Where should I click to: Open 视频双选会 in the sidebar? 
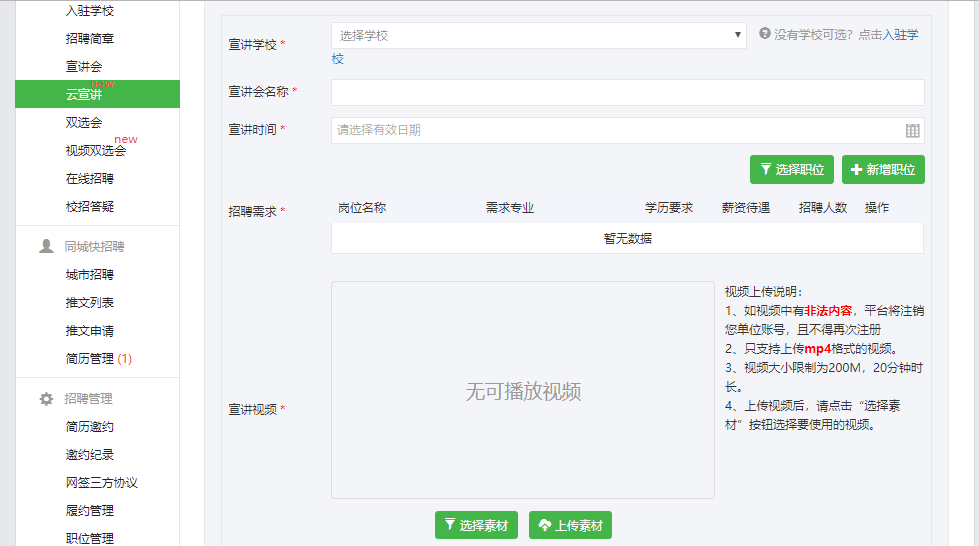click(x=95, y=150)
